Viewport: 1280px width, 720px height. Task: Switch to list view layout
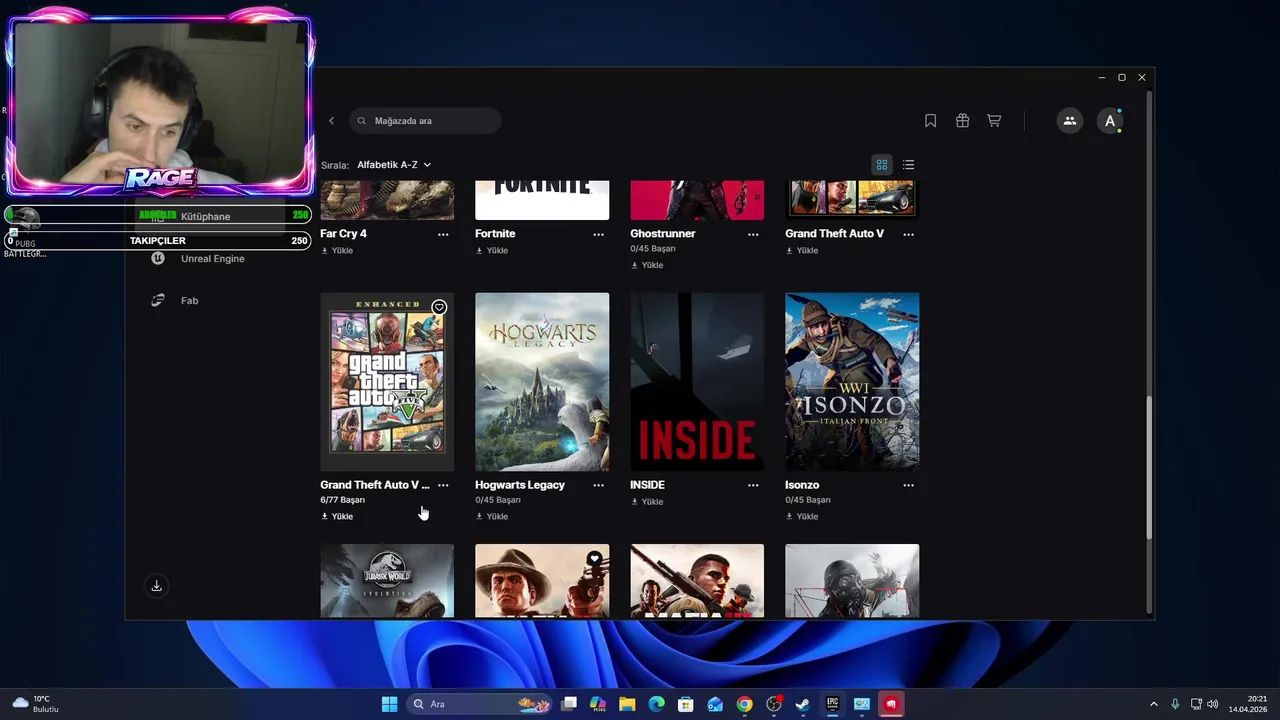point(908,165)
